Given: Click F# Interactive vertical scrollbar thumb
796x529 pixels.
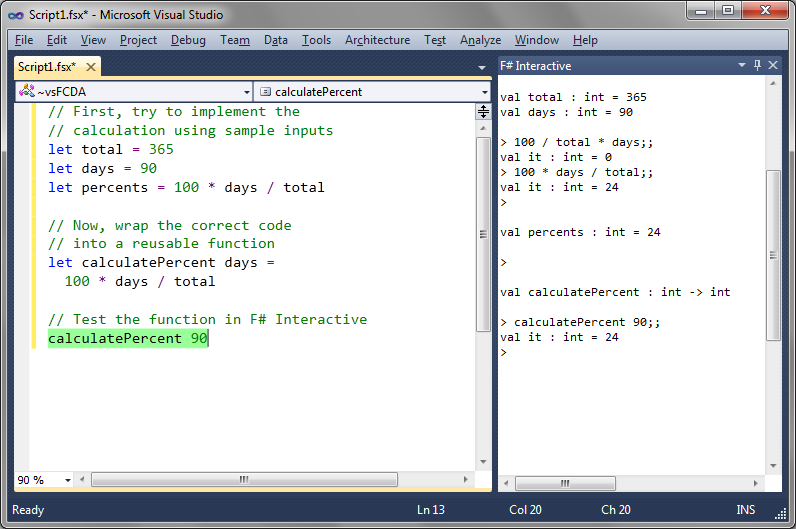Looking at the screenshot, I should click(x=773, y=255).
